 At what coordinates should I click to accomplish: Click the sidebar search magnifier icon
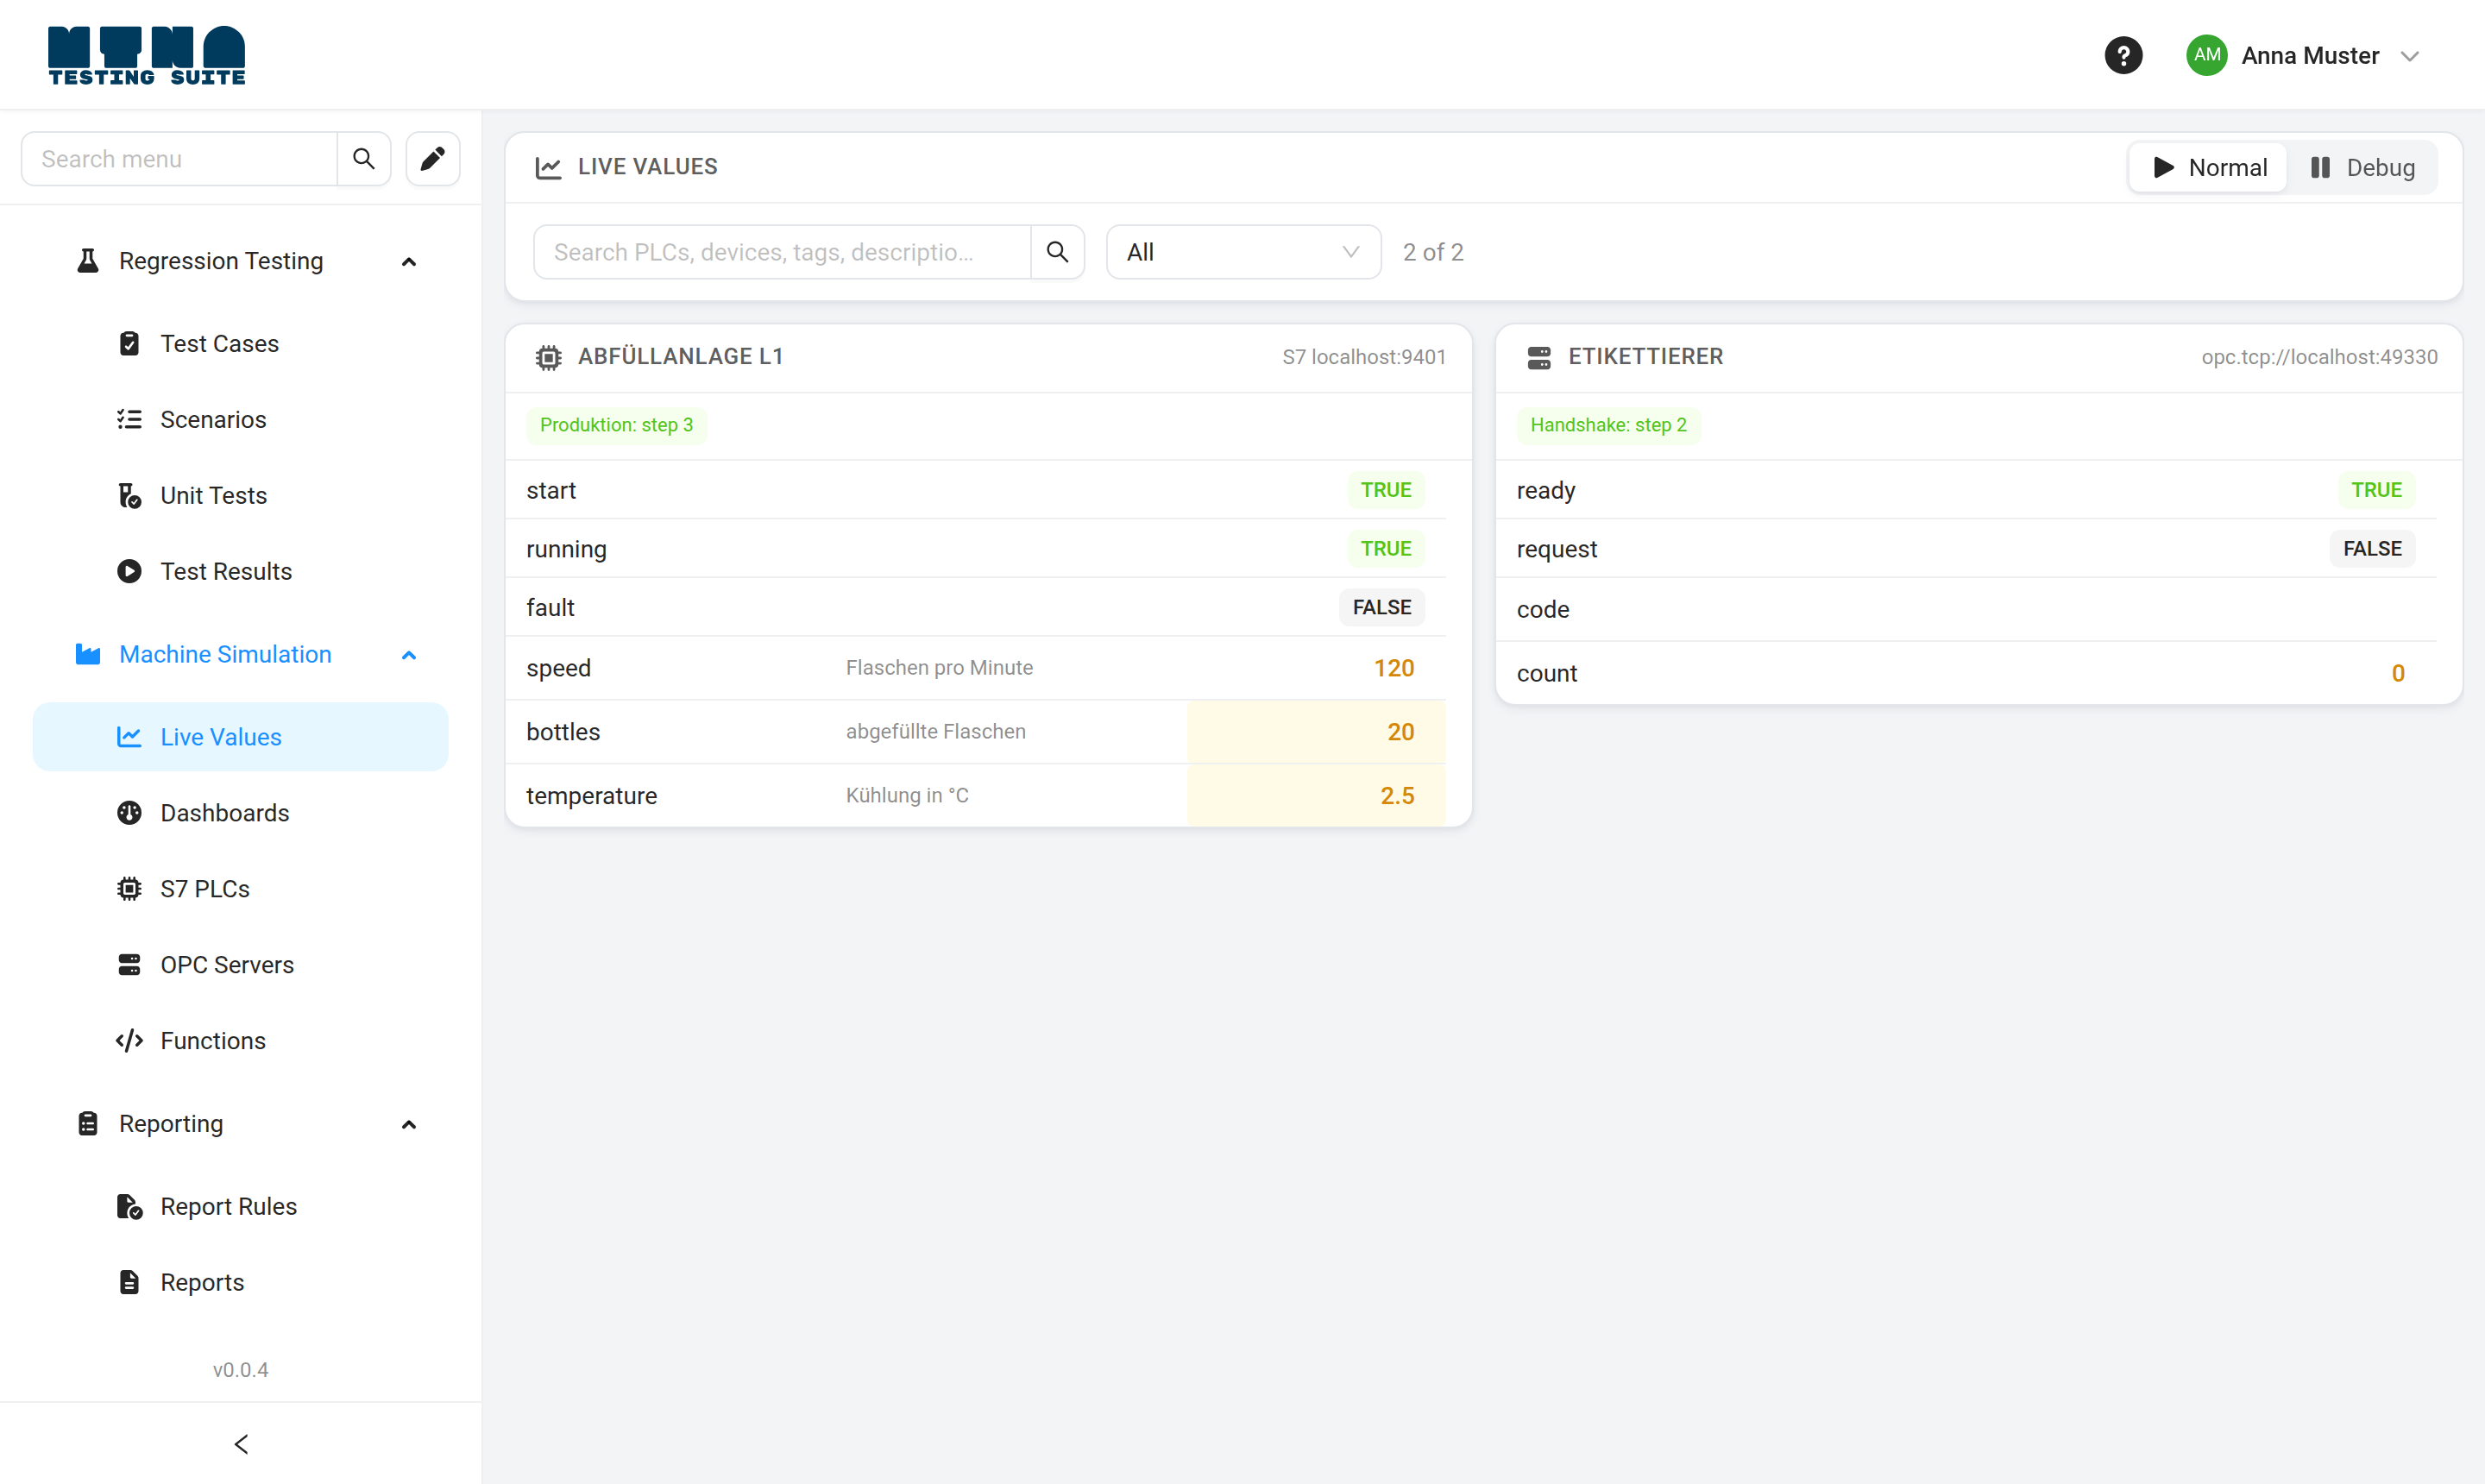(x=364, y=159)
